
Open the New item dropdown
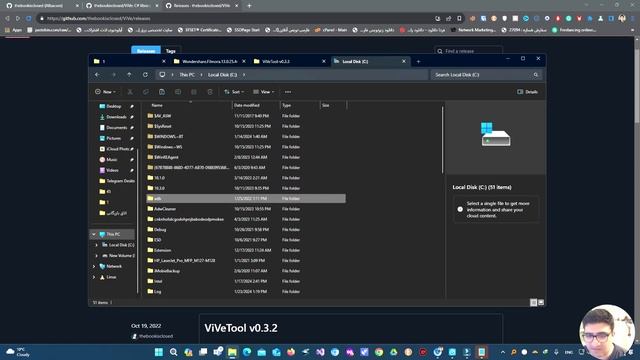tap(105, 92)
